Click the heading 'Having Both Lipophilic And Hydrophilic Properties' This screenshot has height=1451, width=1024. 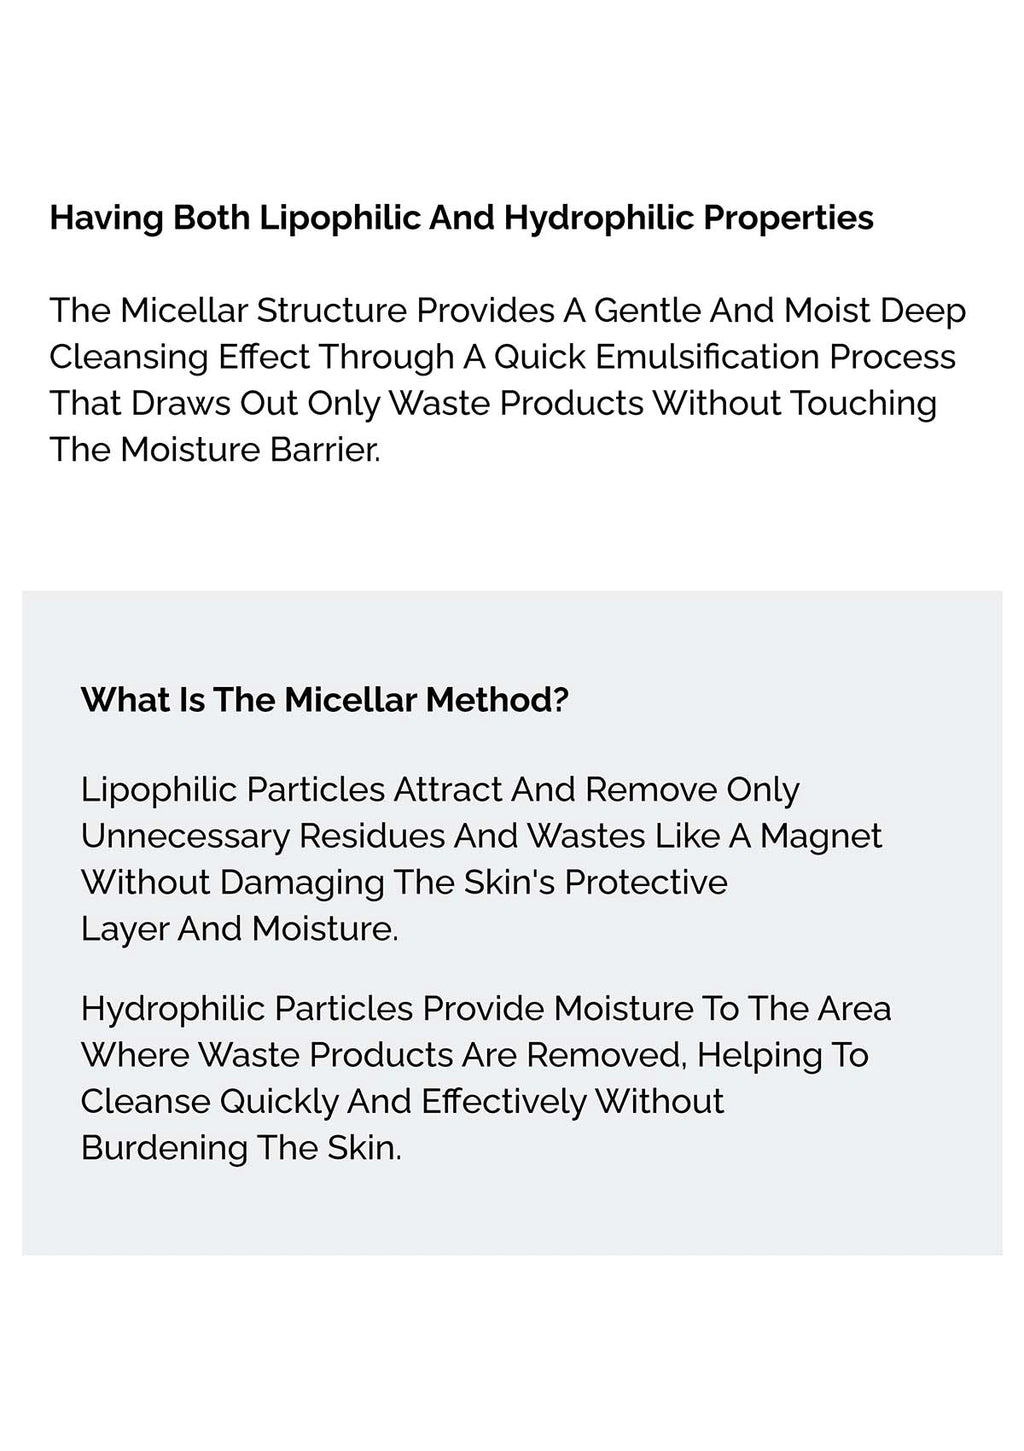coord(461,218)
